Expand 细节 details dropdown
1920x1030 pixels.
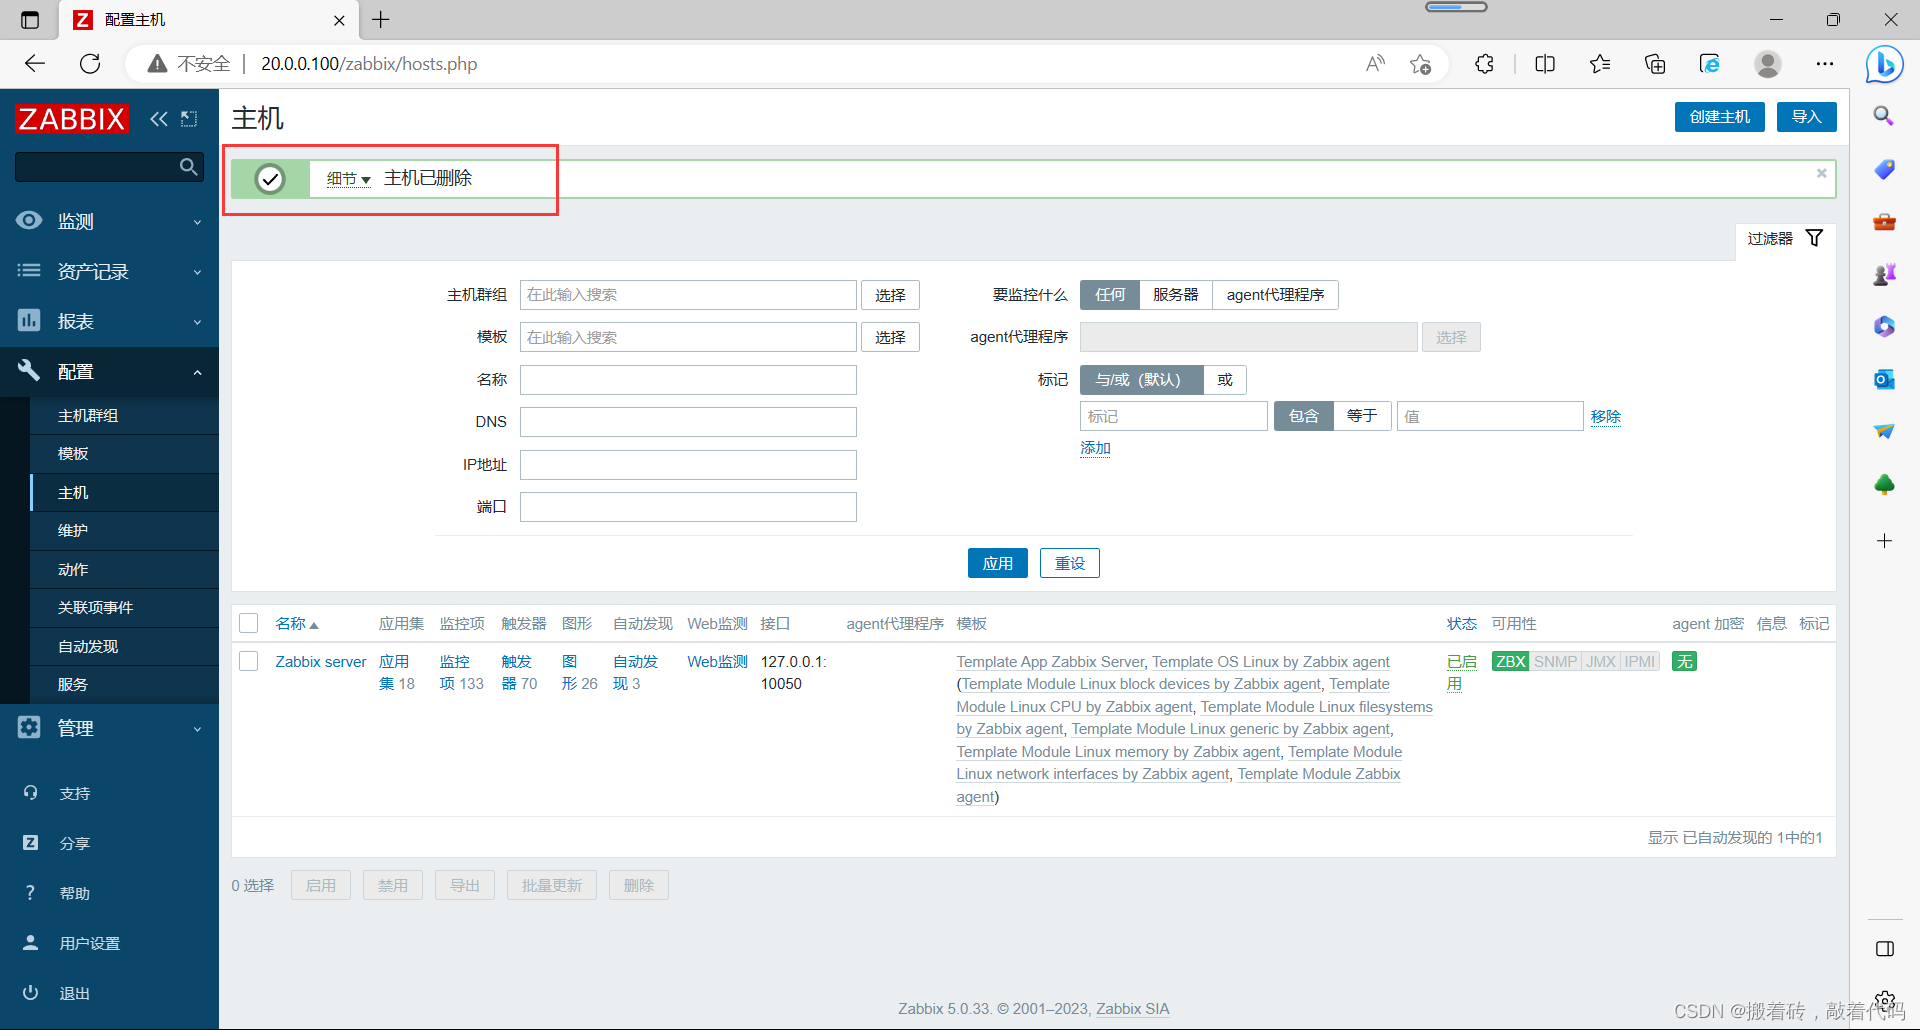pos(348,178)
